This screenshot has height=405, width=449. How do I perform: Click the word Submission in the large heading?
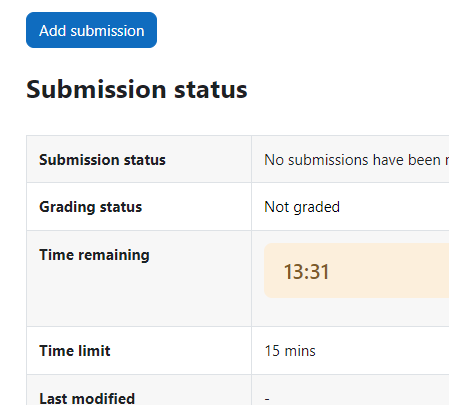(x=96, y=90)
